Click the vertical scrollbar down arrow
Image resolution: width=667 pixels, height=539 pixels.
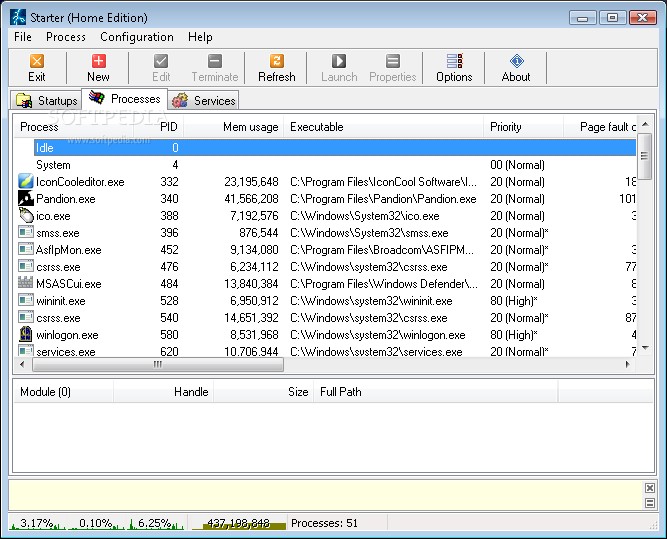coord(645,348)
